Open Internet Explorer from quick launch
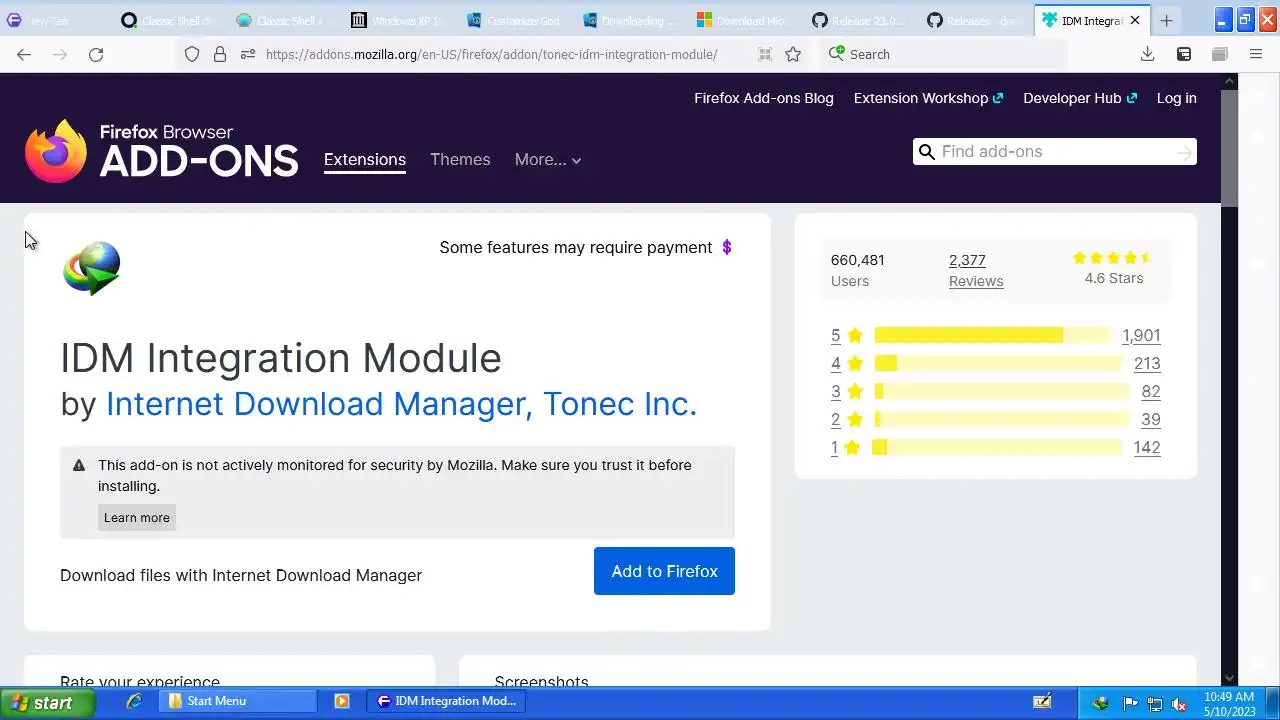 point(134,701)
